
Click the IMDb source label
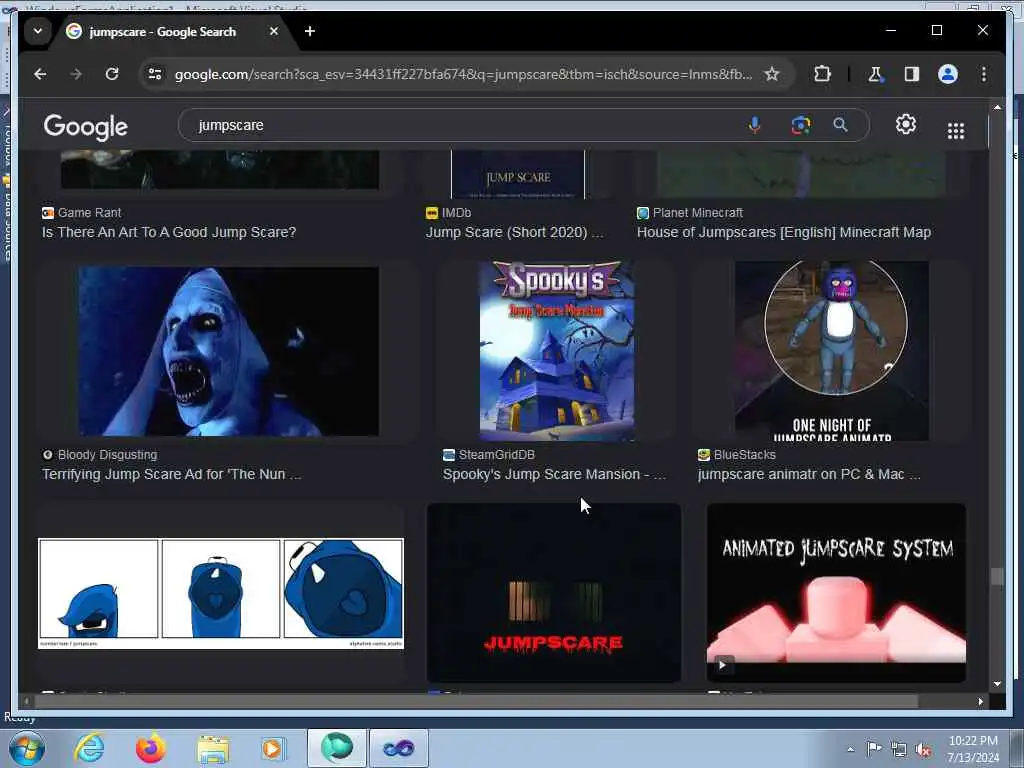click(449, 213)
